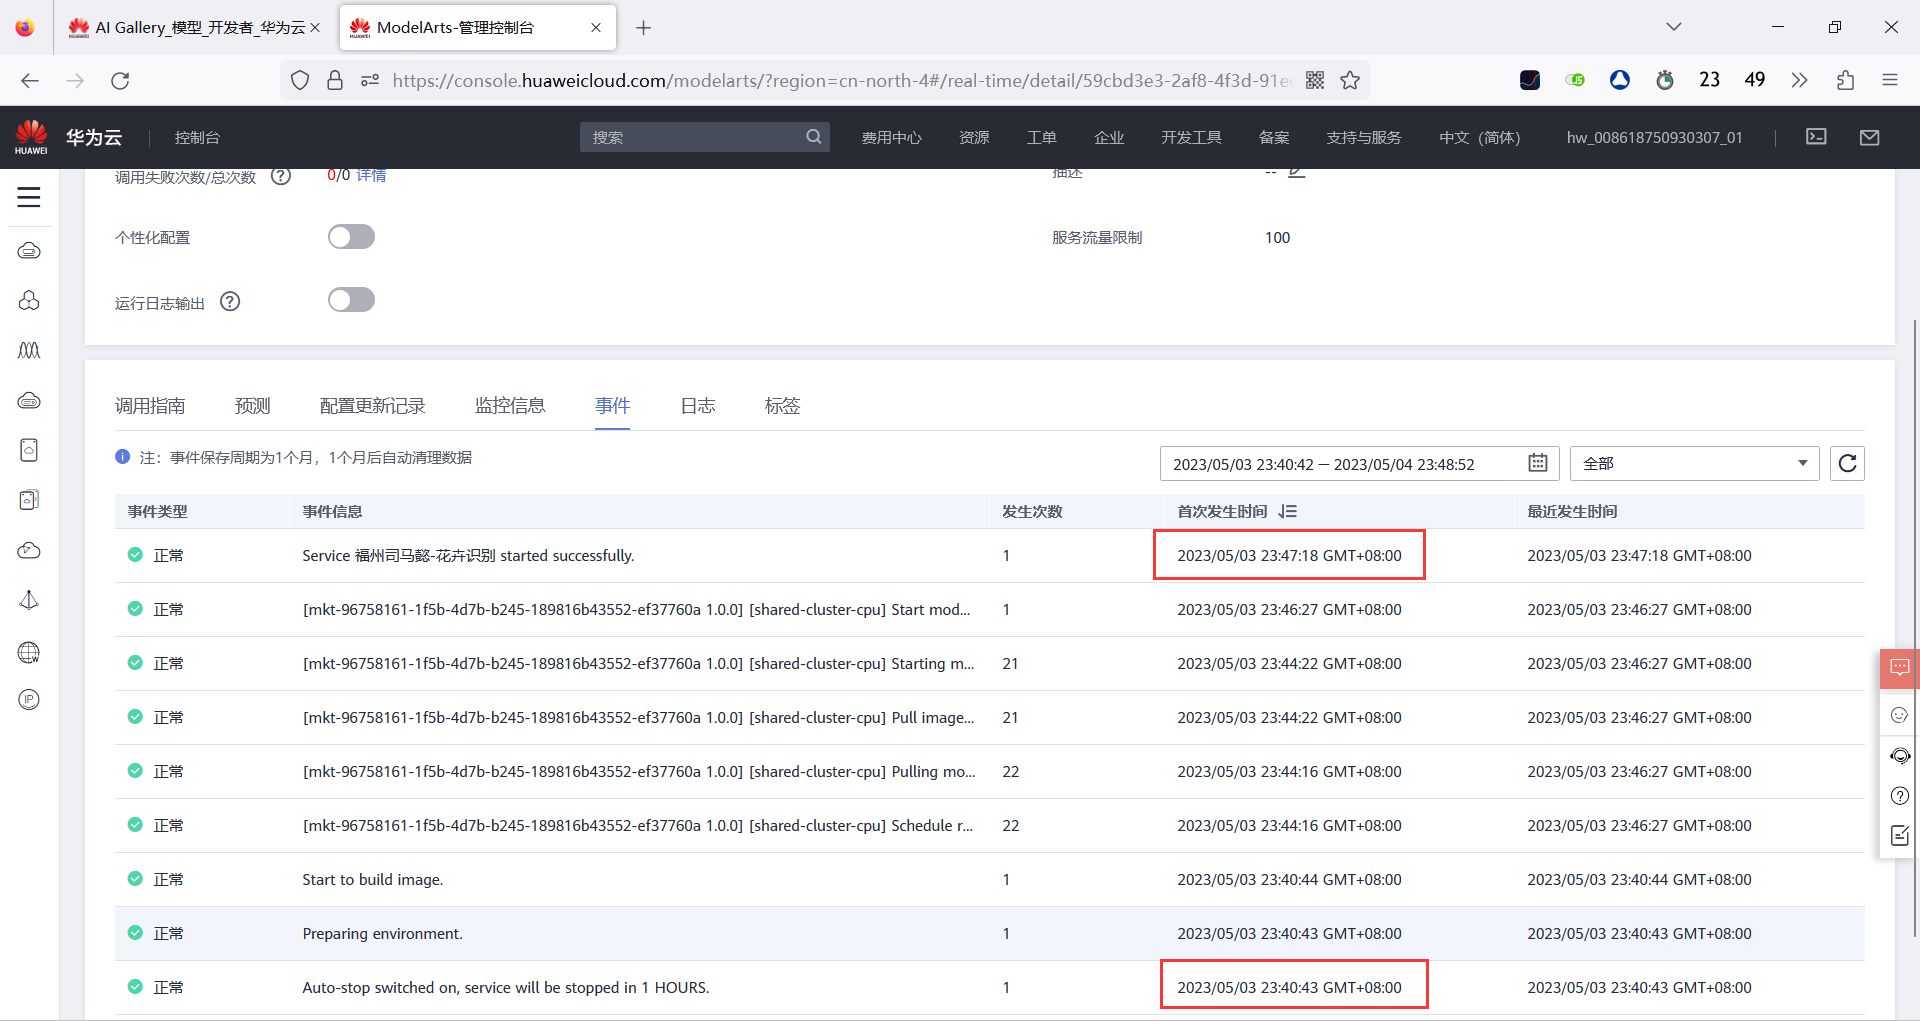This screenshot has height=1021, width=1920.
Task: Switch to the 配置更新记录 tab
Action: pos(372,405)
